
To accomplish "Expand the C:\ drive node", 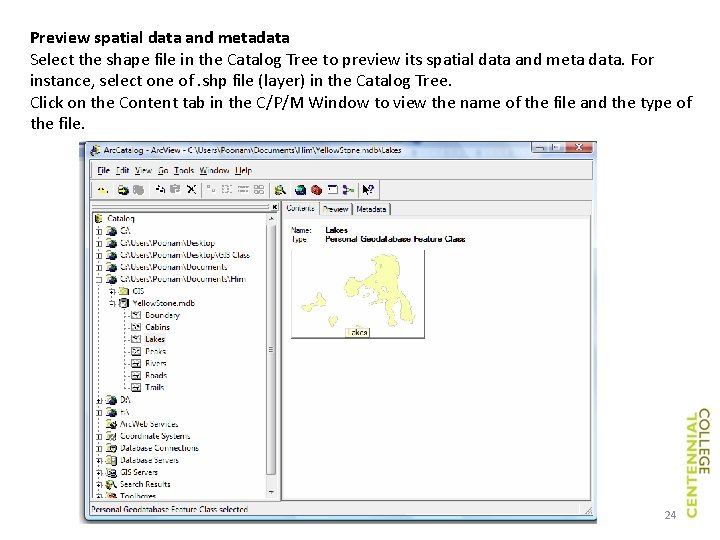I will click(x=99, y=231).
